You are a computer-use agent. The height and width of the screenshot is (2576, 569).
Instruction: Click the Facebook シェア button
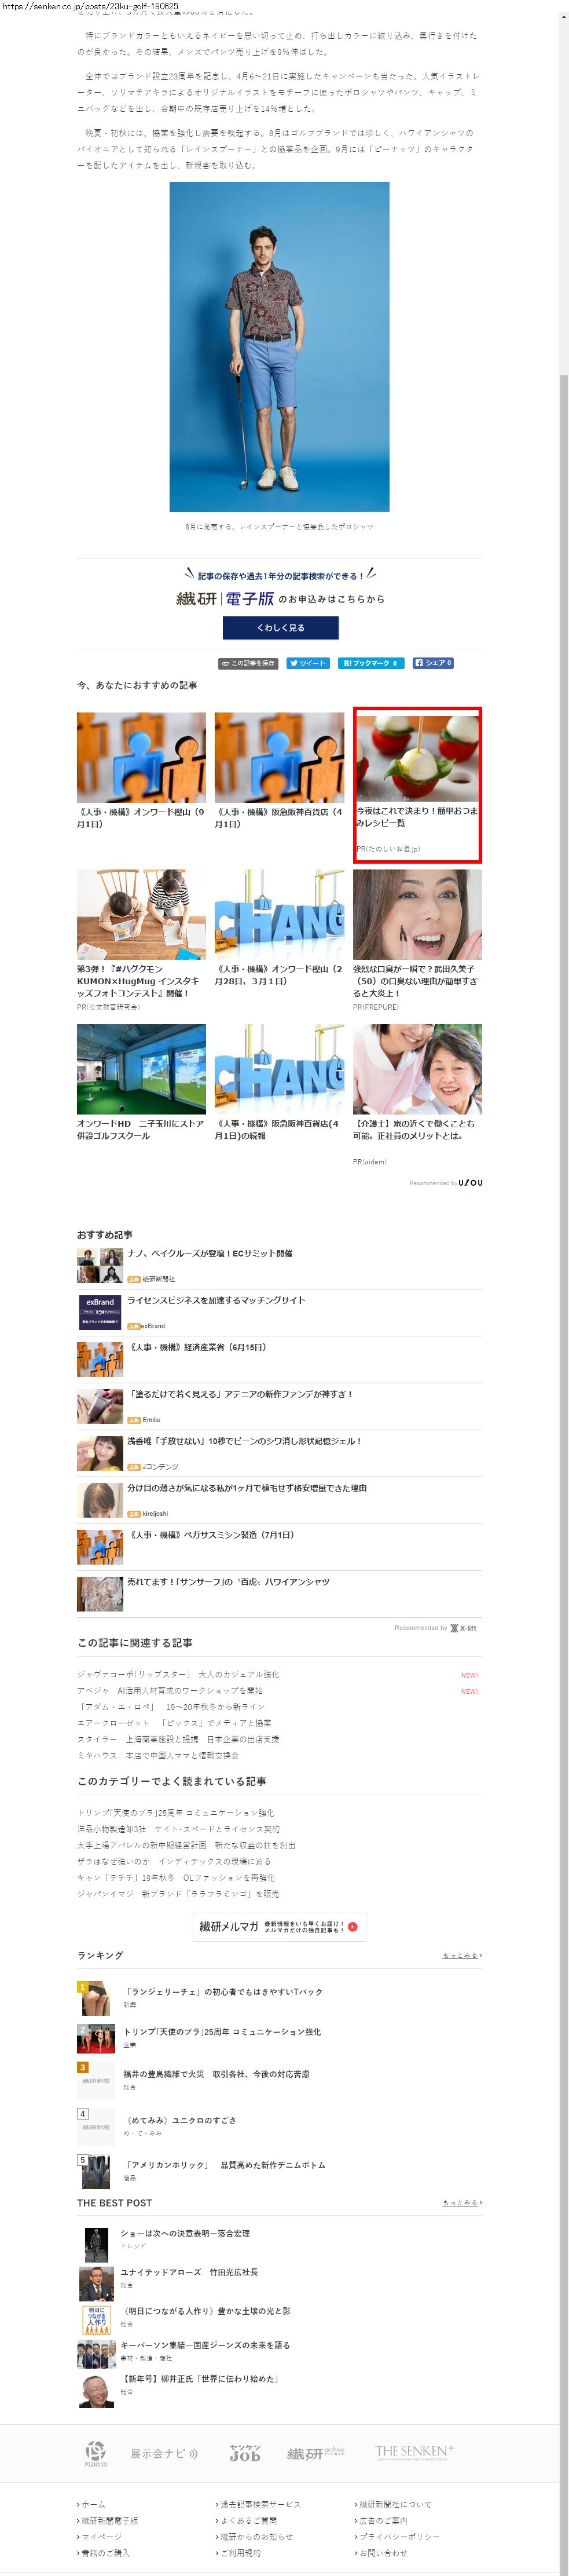point(433,663)
